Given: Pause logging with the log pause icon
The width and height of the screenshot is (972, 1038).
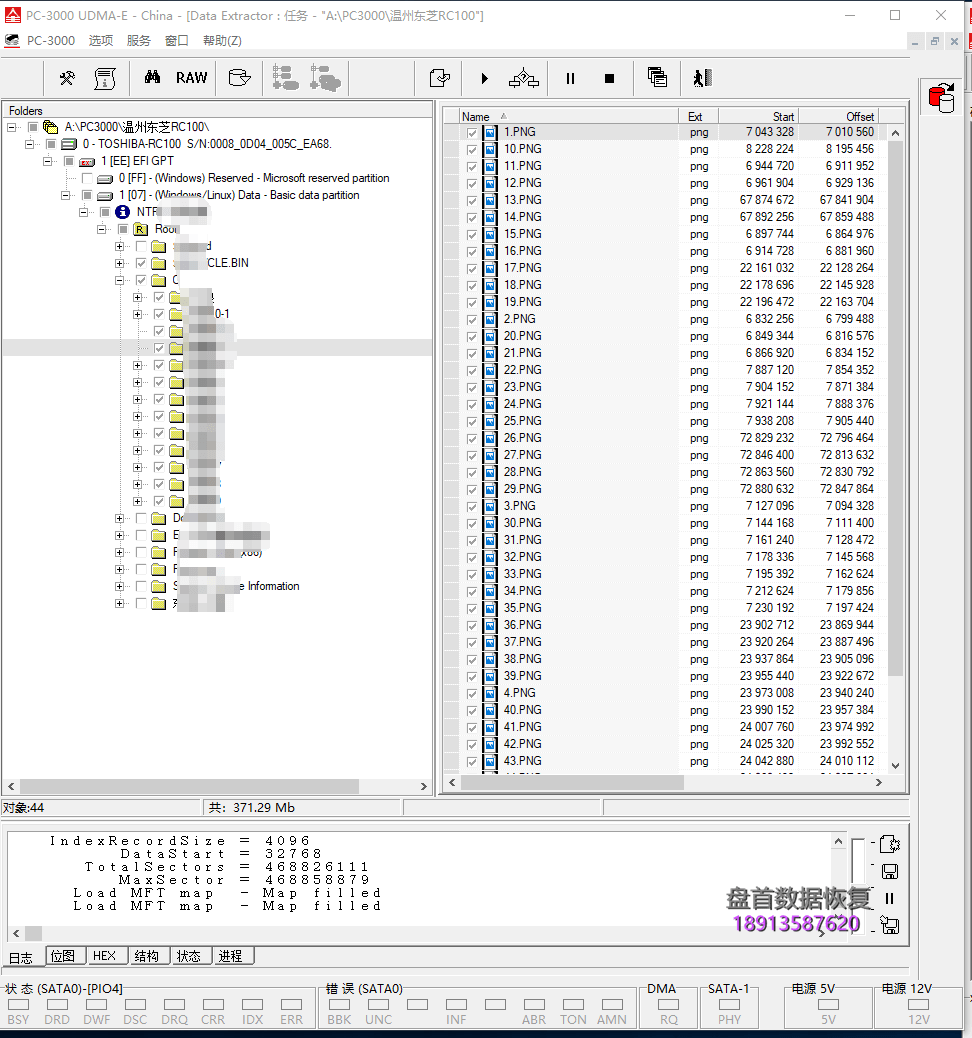Looking at the screenshot, I should coord(889,898).
